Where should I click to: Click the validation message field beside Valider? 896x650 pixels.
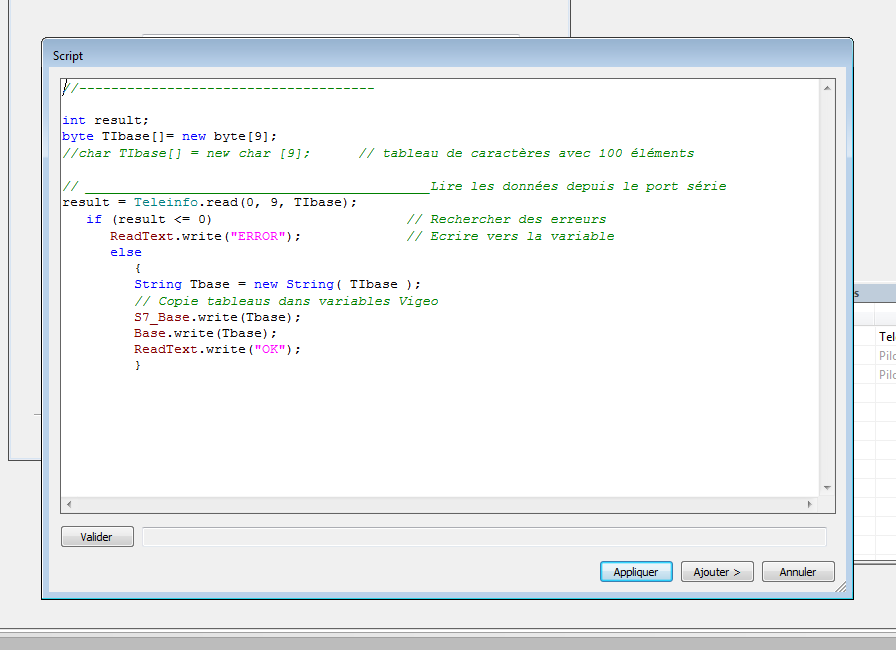[x=484, y=537]
